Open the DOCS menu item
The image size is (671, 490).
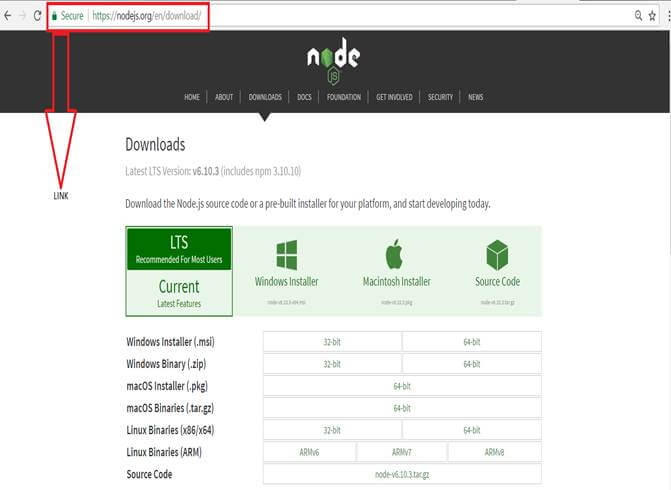pyautogui.click(x=304, y=97)
